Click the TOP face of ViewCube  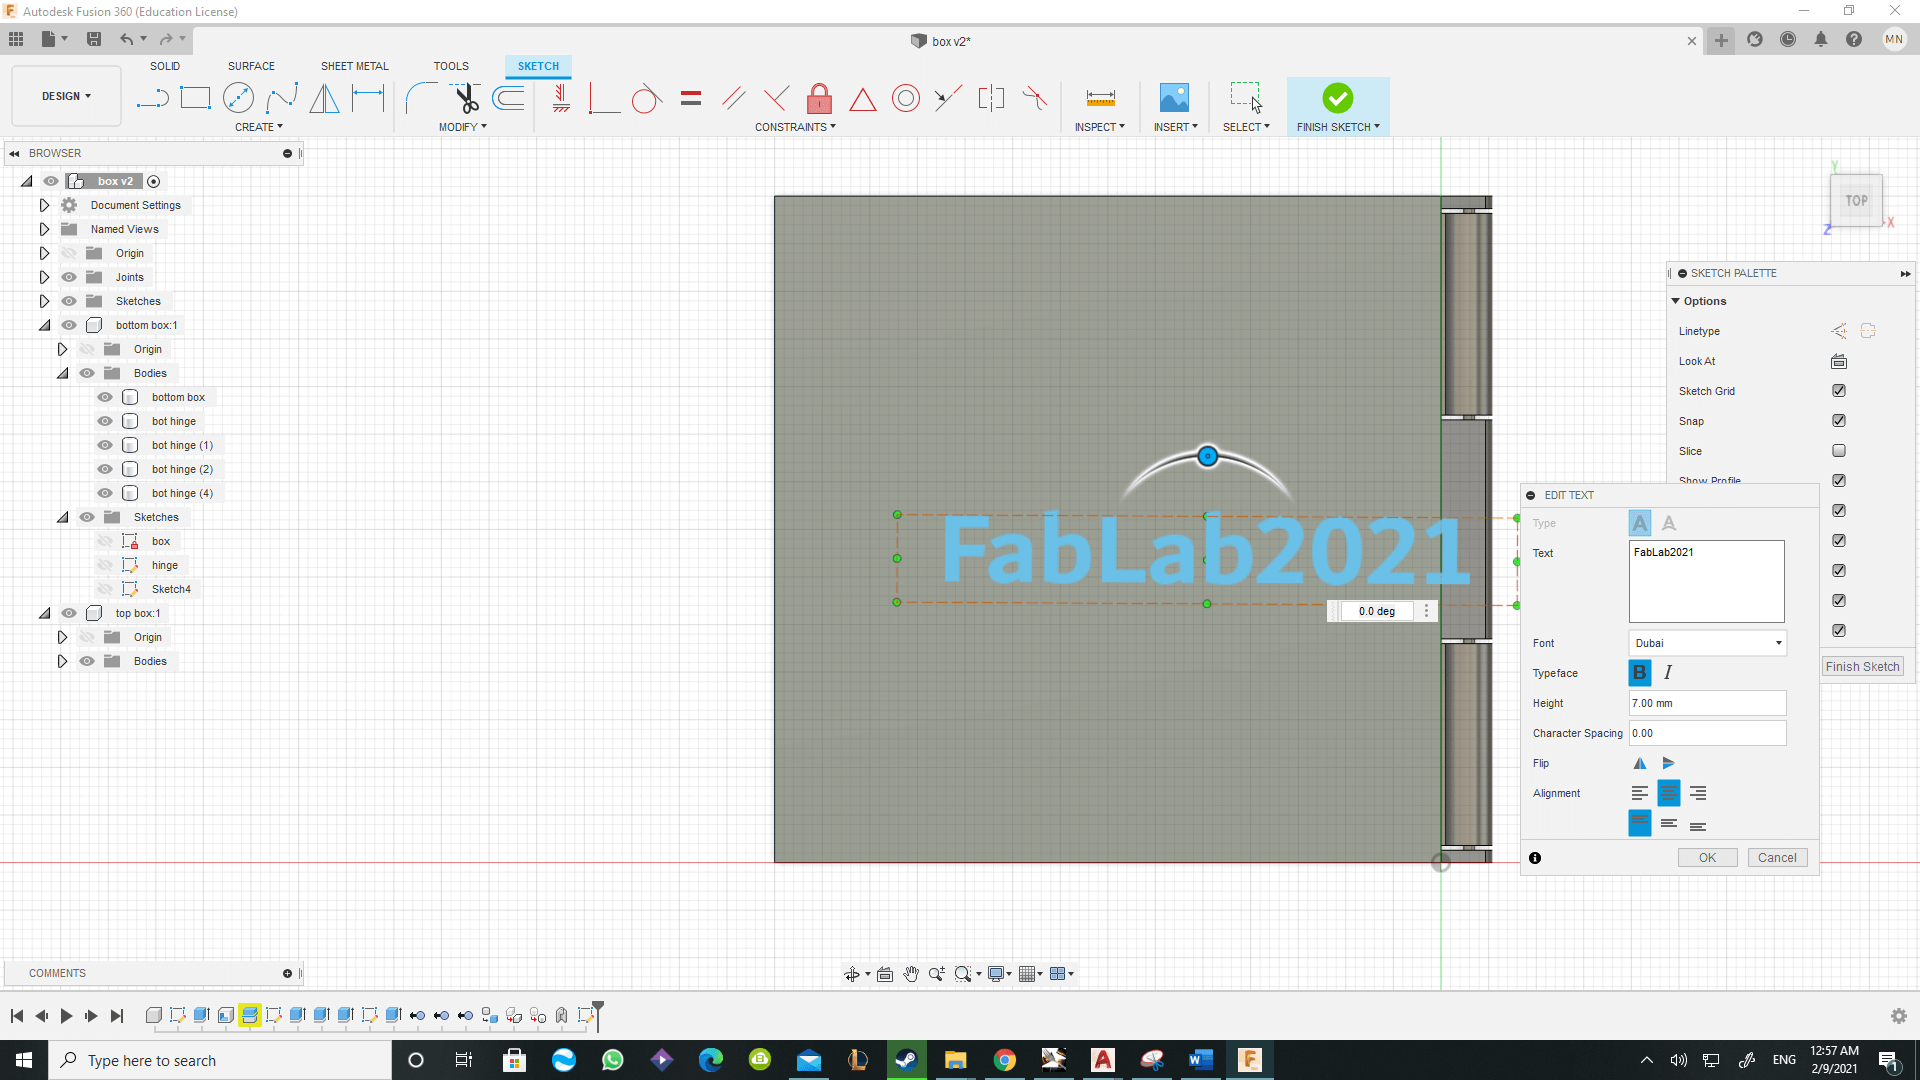pyautogui.click(x=1856, y=200)
